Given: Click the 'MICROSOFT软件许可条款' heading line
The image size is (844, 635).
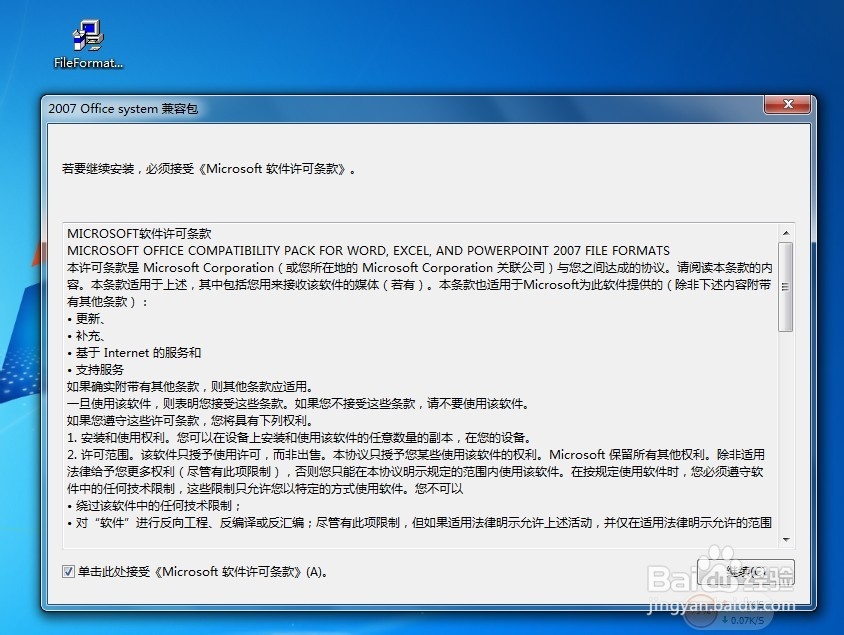Looking at the screenshot, I should [139, 234].
